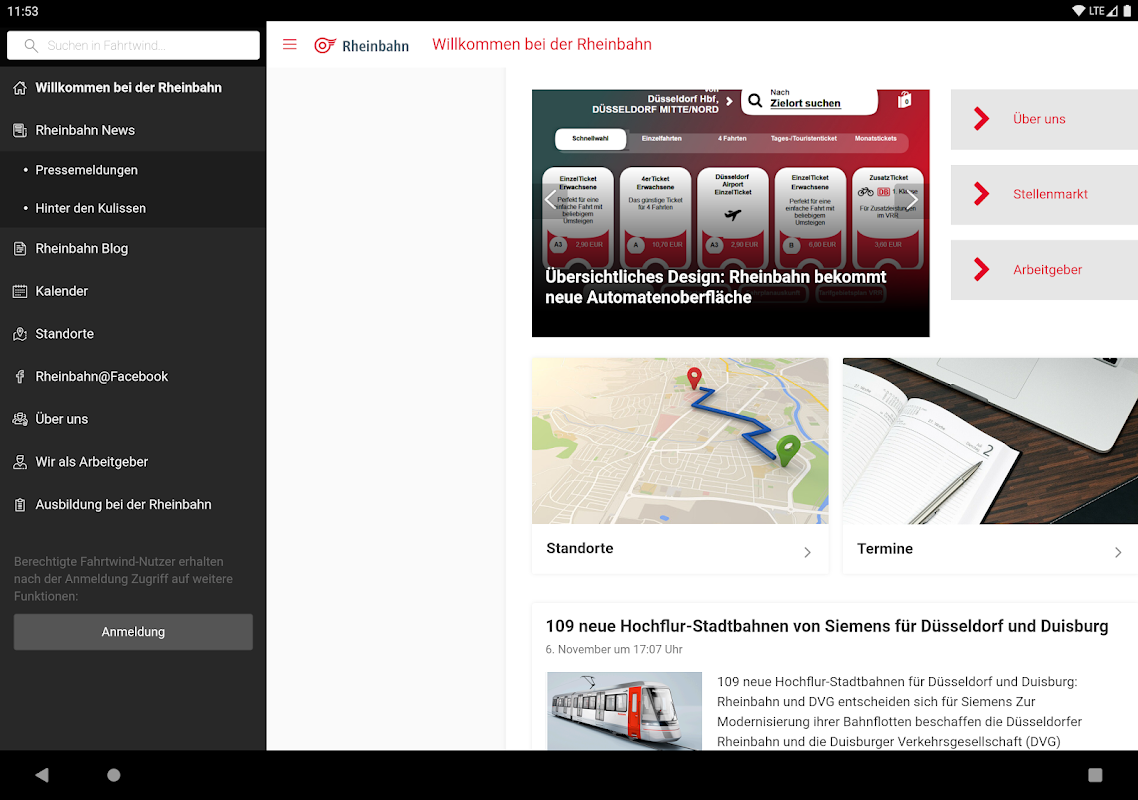1138x800 pixels.
Task: Tap the Android home button
Action: coord(113,775)
